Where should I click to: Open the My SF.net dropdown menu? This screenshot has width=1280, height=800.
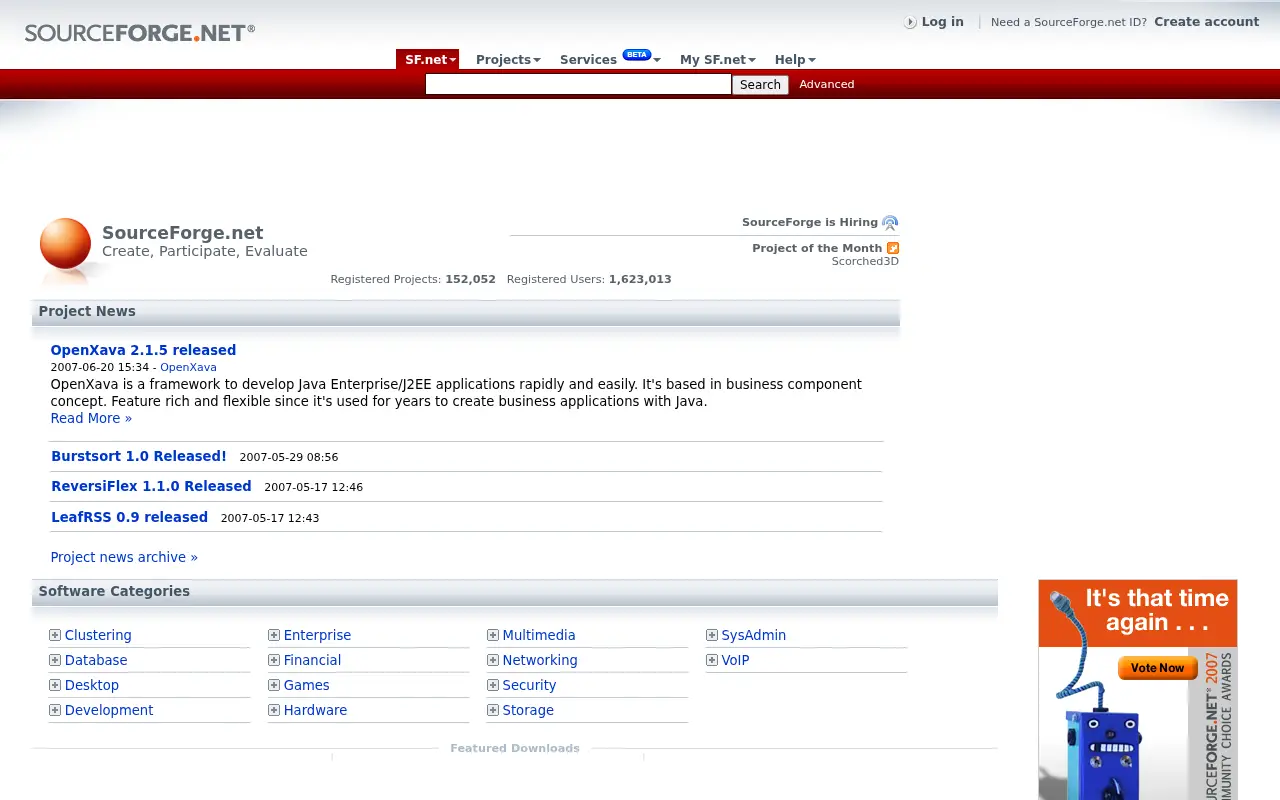[x=718, y=59]
